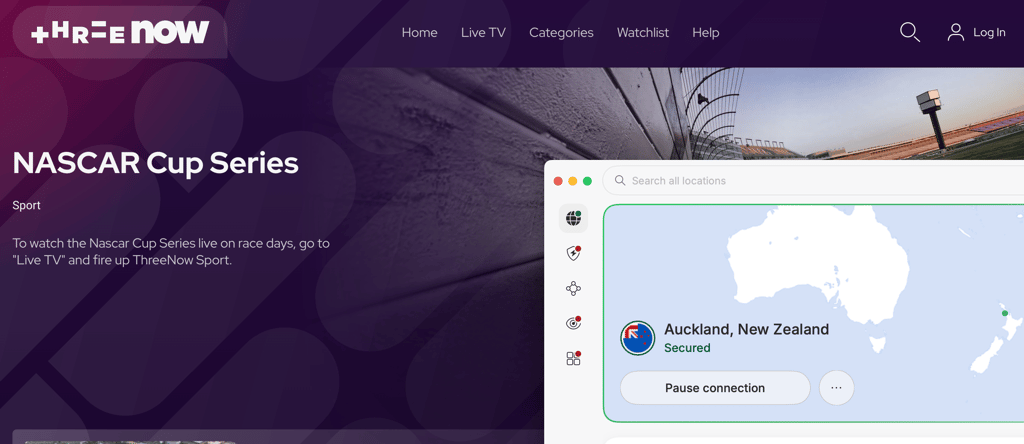Image resolution: width=1024 pixels, height=444 pixels.
Task: Open the VPN apps grid icon
Action: coord(573,358)
